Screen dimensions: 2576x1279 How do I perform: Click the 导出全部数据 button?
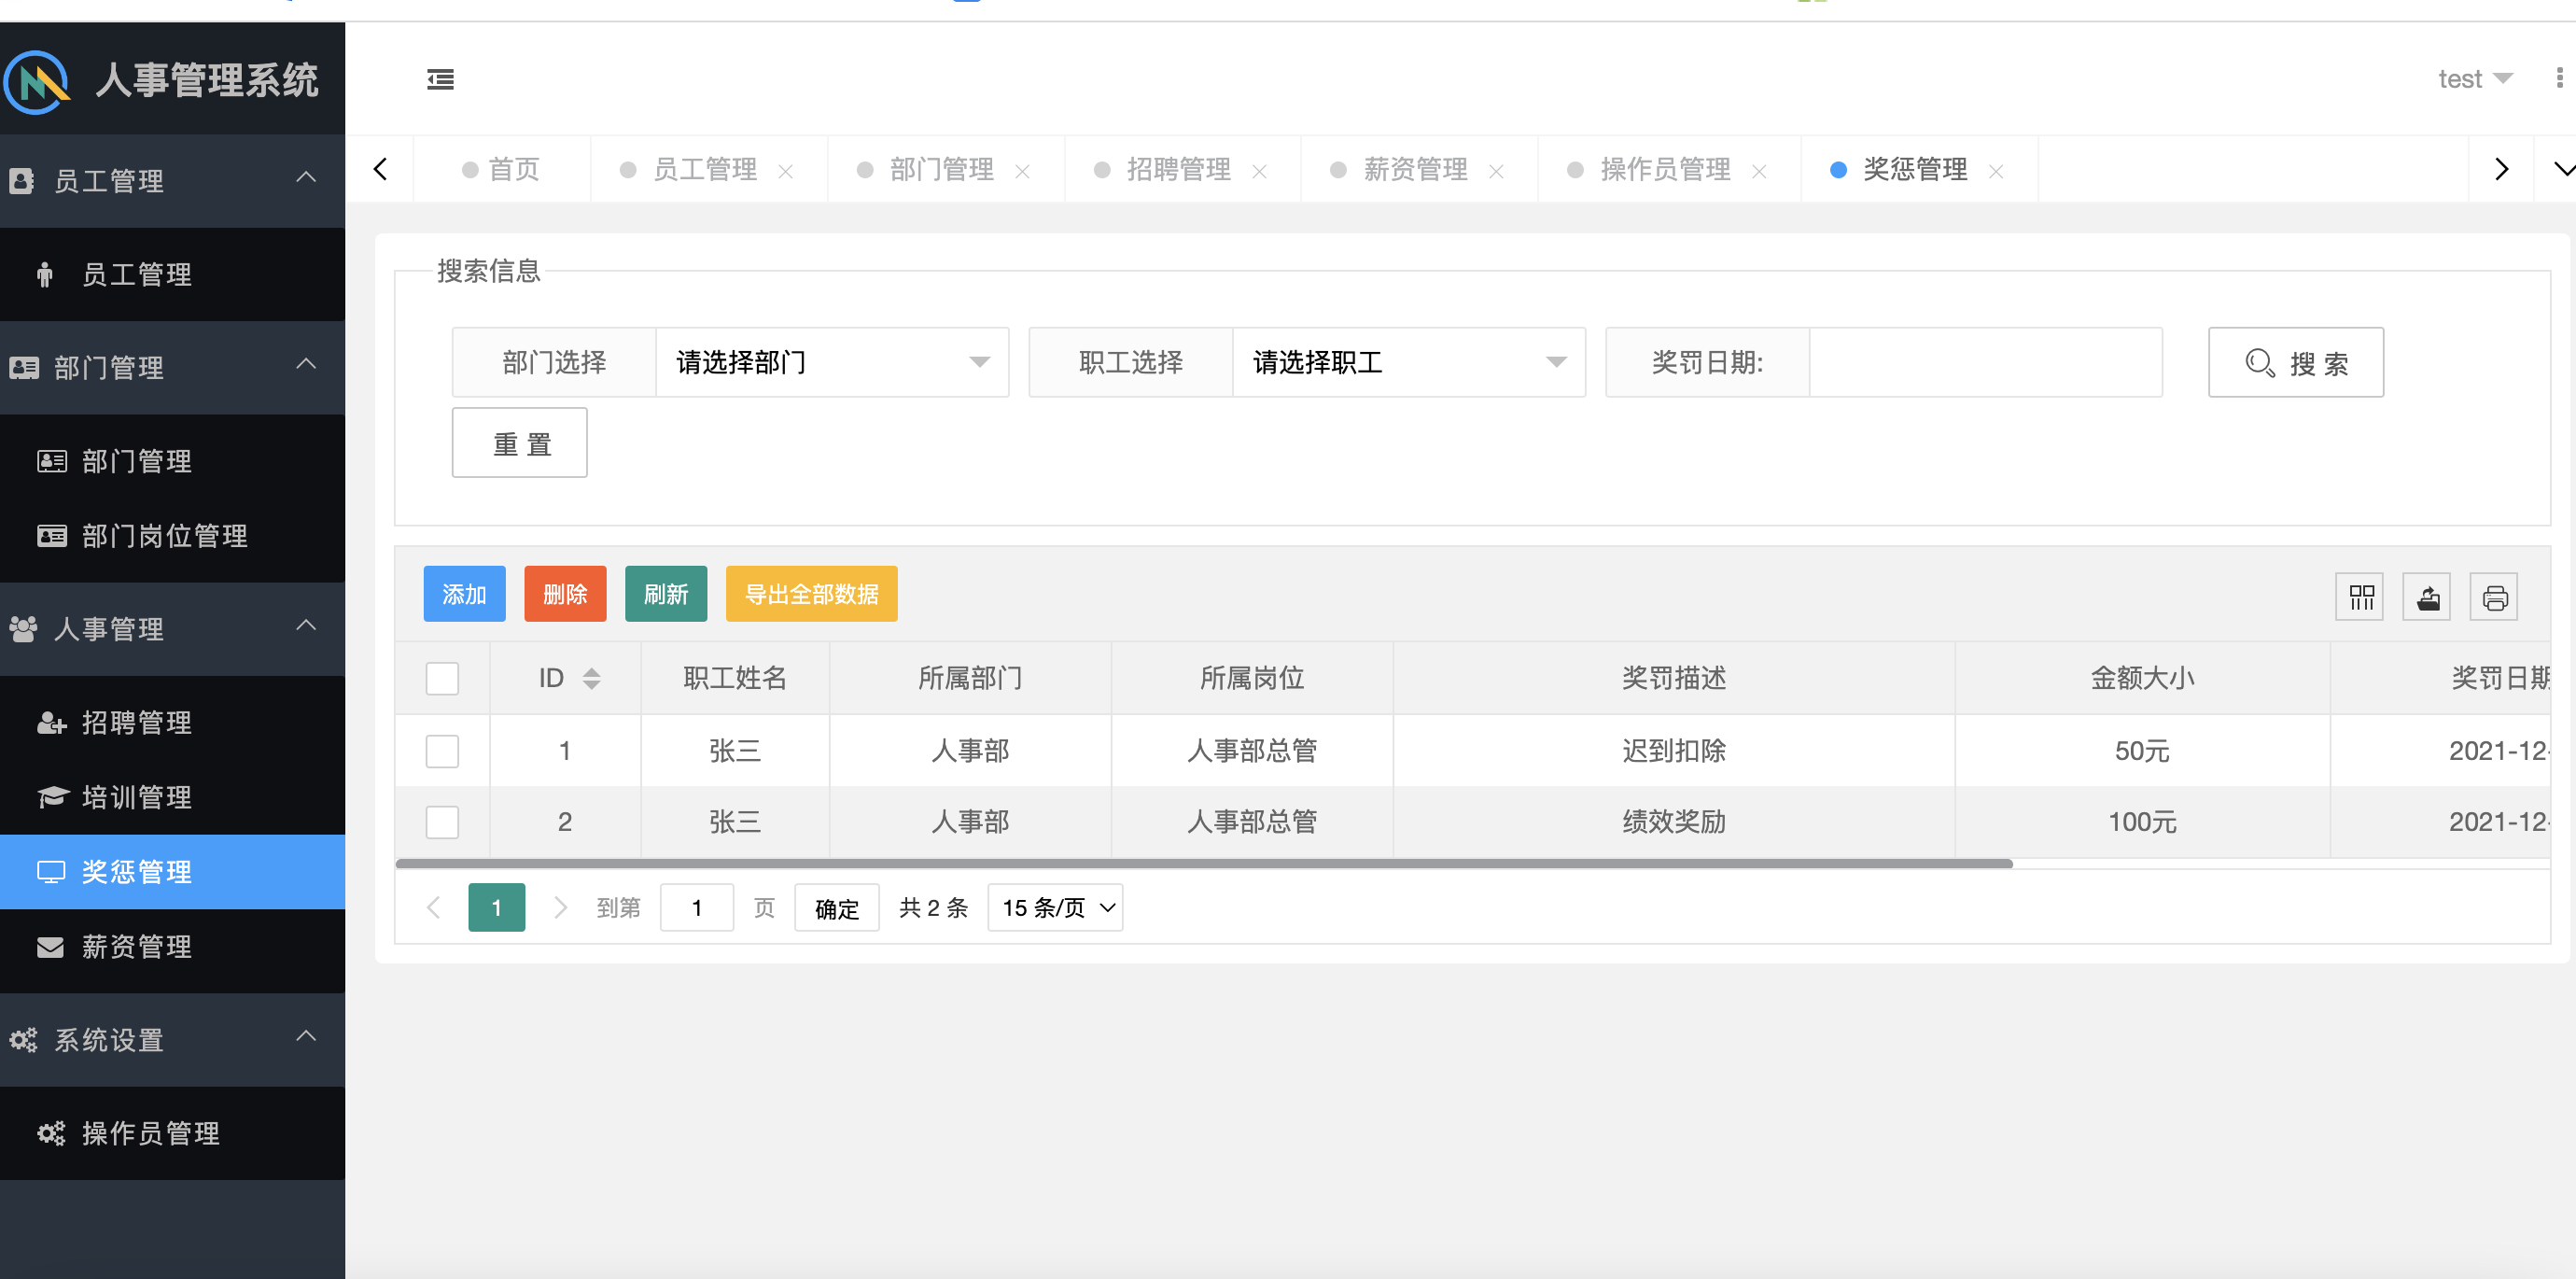(811, 594)
